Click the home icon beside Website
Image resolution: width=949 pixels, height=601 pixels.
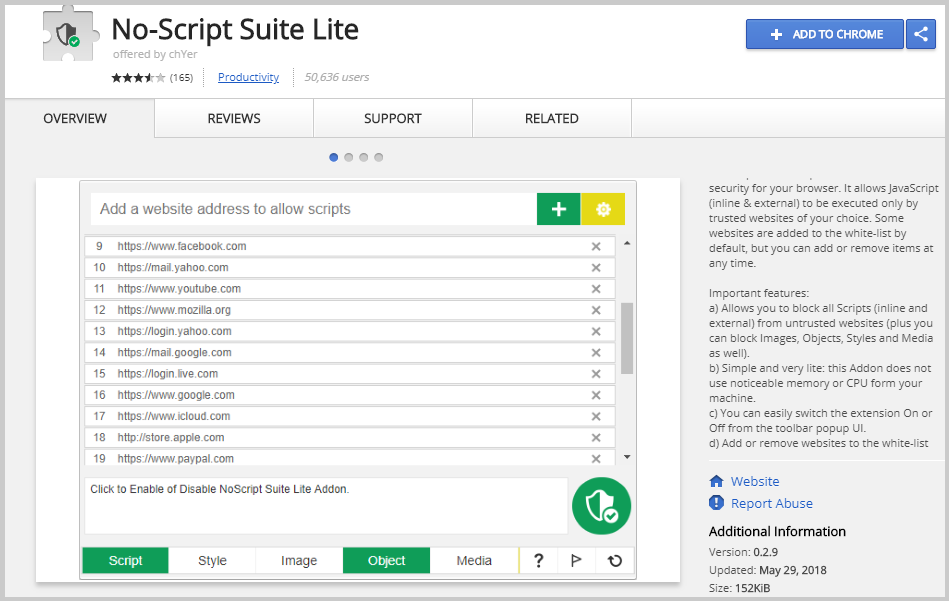[x=717, y=481]
